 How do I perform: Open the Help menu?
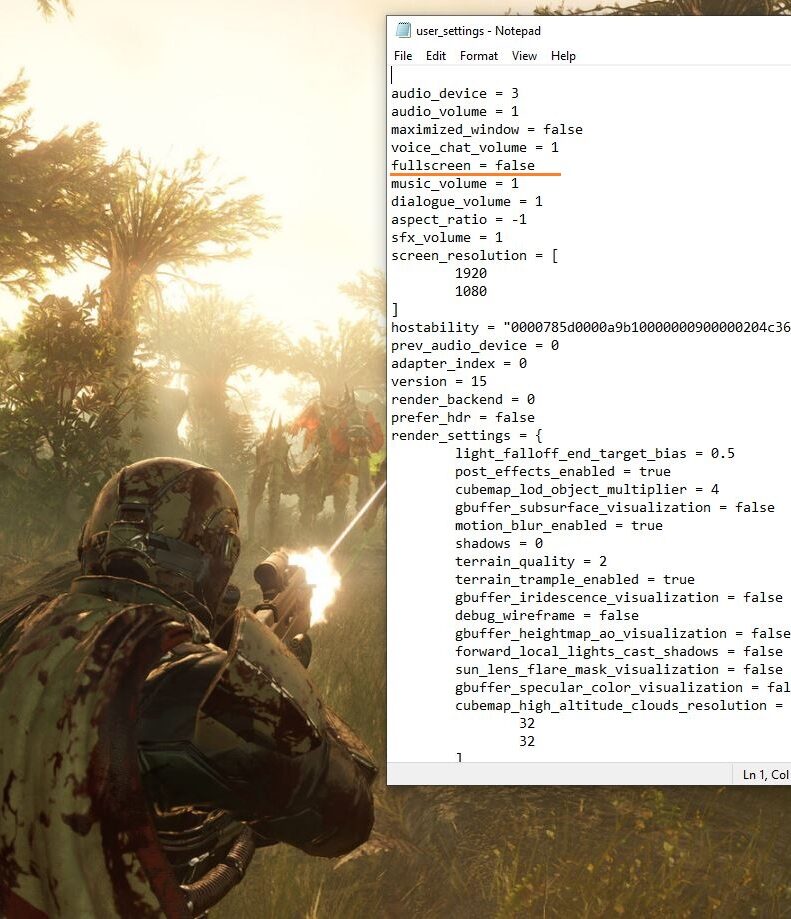(x=563, y=56)
